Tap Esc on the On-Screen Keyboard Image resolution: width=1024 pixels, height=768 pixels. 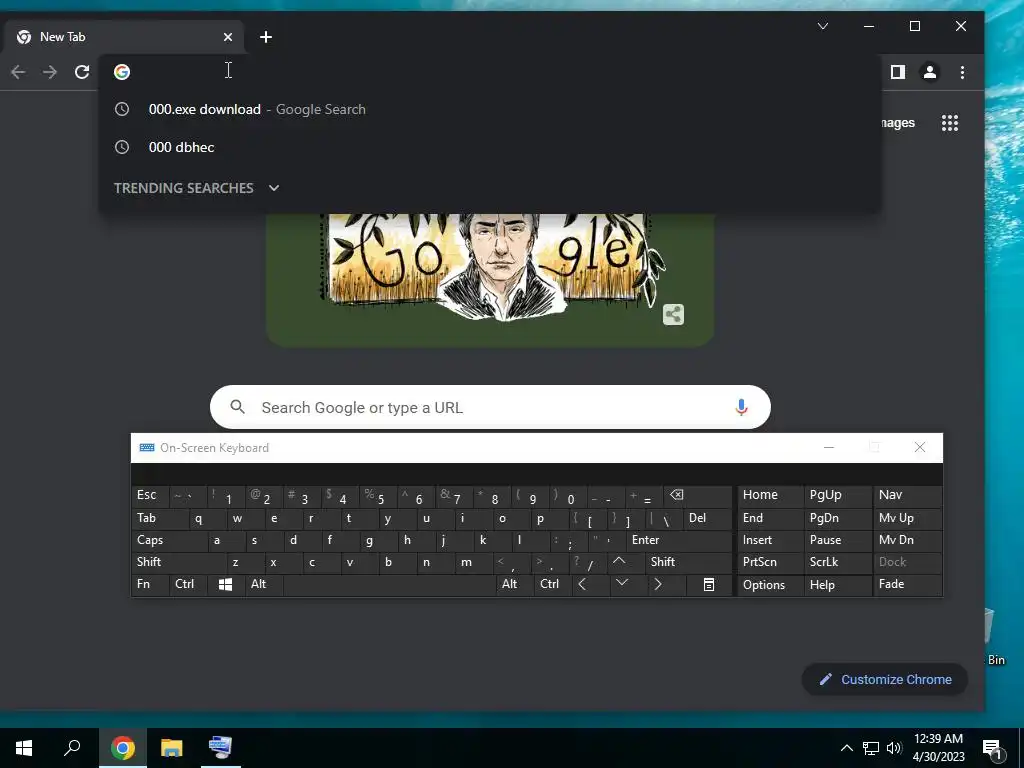point(150,496)
